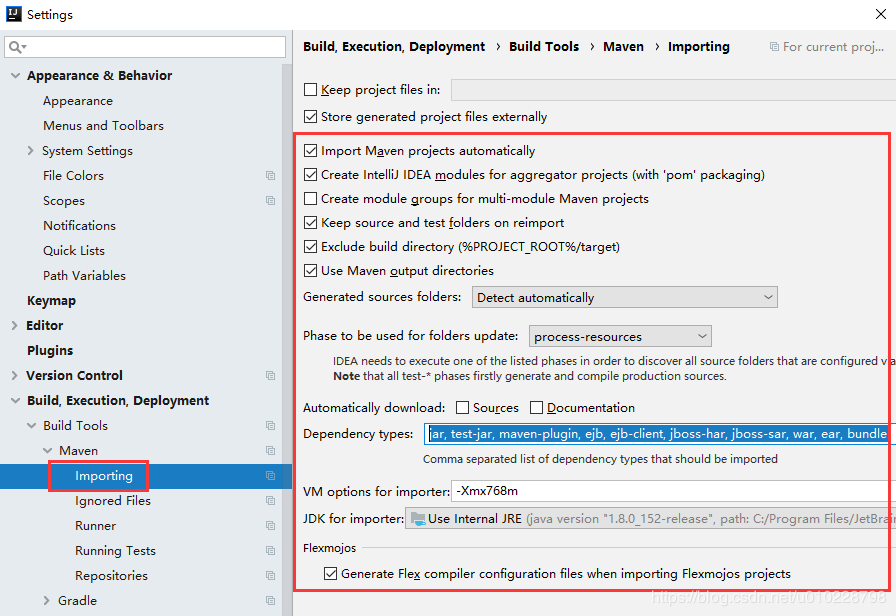The image size is (896, 616).
Task: Expand Version Control section
Action: click(15, 375)
